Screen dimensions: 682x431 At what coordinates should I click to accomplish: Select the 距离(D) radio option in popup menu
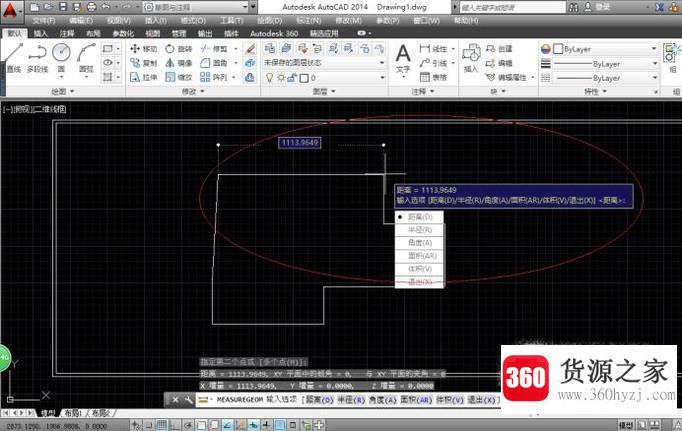click(x=419, y=217)
